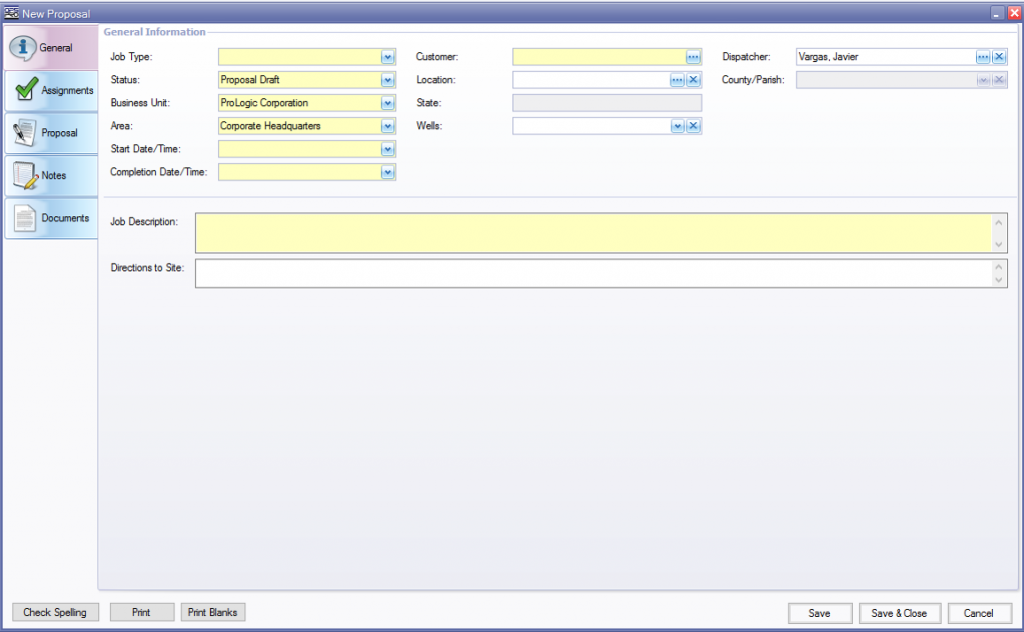Image resolution: width=1024 pixels, height=632 pixels.
Task: Click the Print Blanks button
Action: tap(212, 612)
